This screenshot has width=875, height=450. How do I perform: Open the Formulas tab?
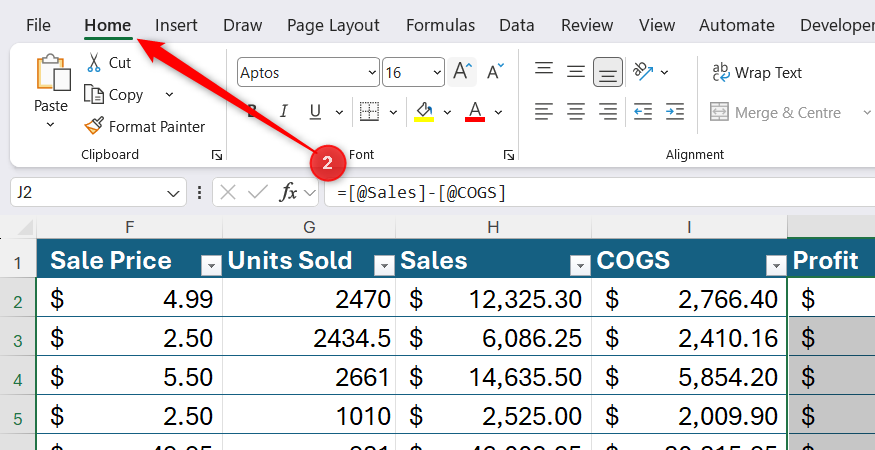440,25
